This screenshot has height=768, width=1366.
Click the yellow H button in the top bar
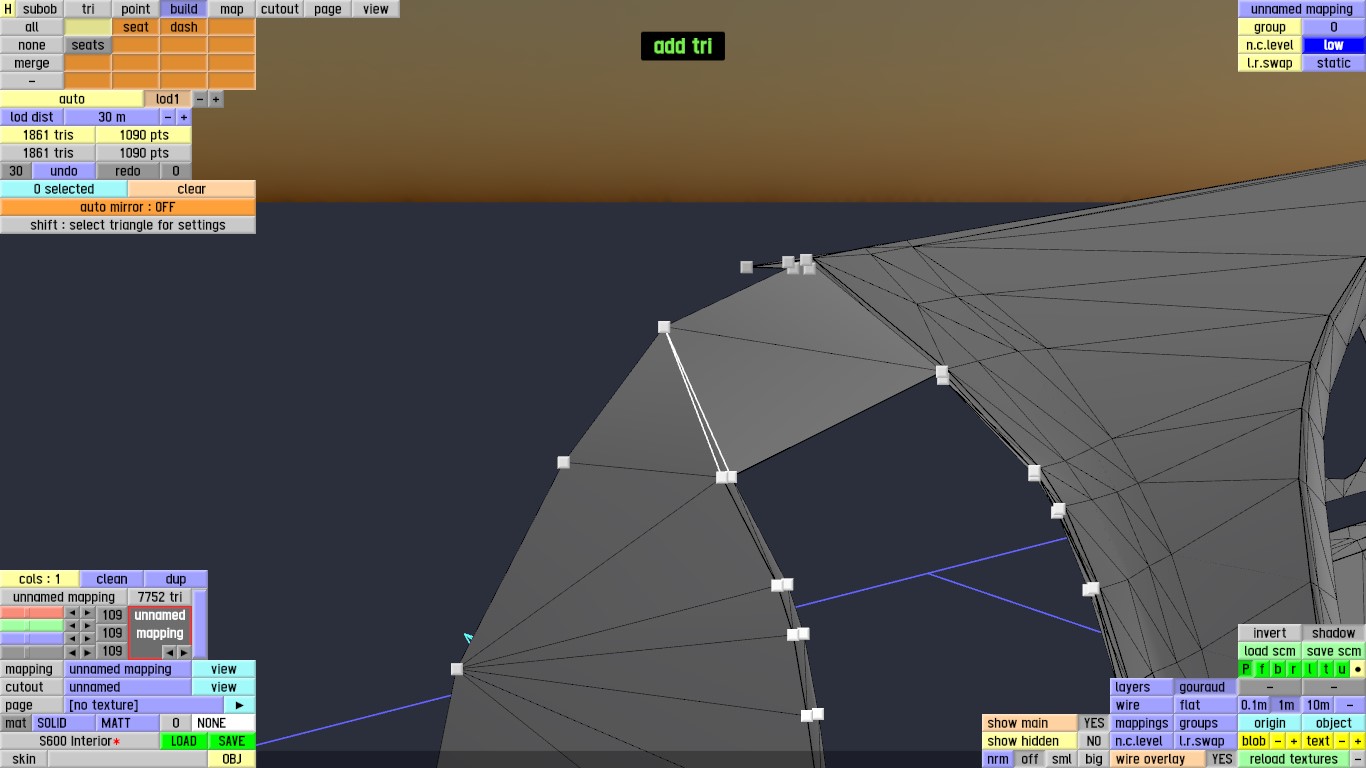[8, 9]
